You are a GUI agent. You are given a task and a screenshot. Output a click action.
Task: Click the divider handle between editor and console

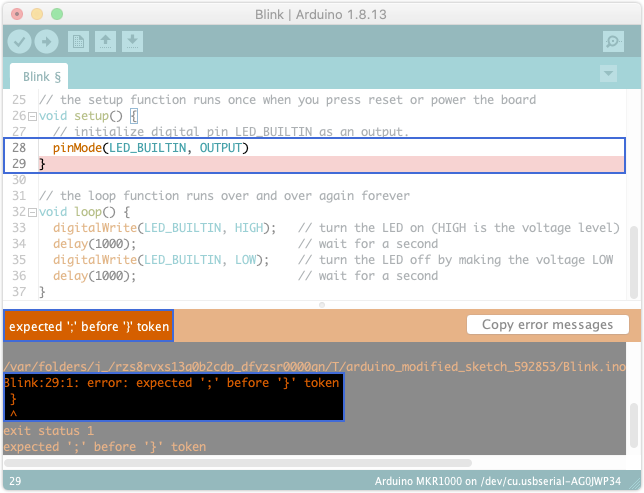(322, 305)
